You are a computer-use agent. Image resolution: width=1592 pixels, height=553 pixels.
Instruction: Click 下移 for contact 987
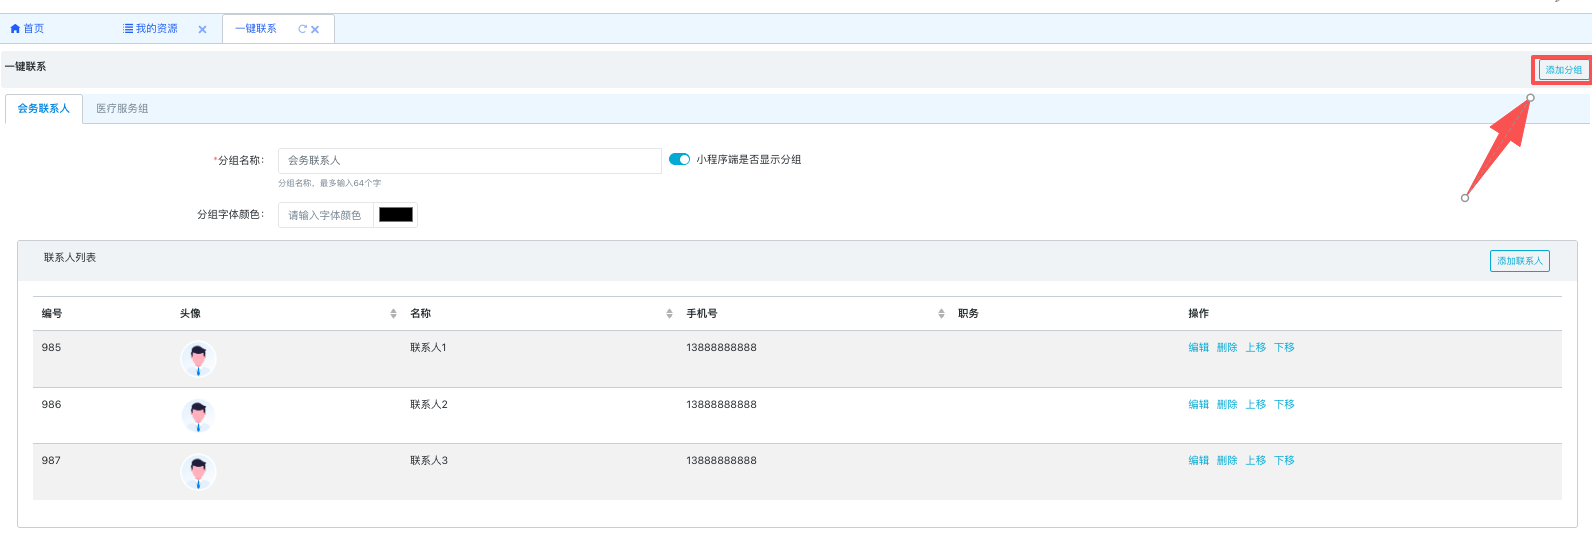pos(1284,461)
